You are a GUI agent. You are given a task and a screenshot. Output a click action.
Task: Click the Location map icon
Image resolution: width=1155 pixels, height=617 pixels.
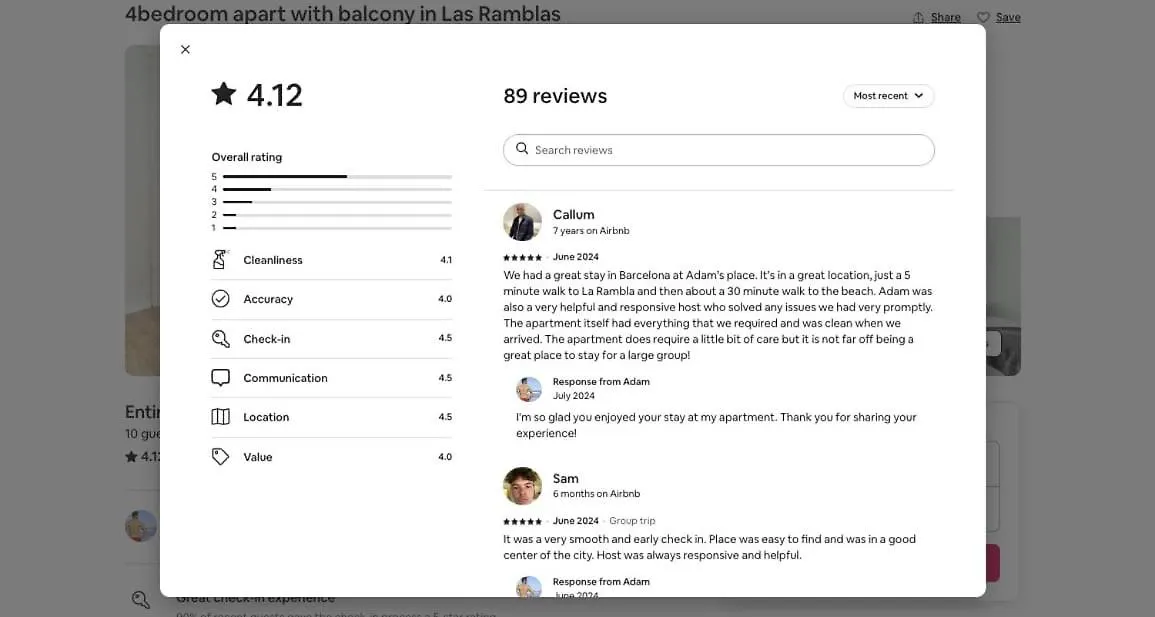(x=221, y=417)
